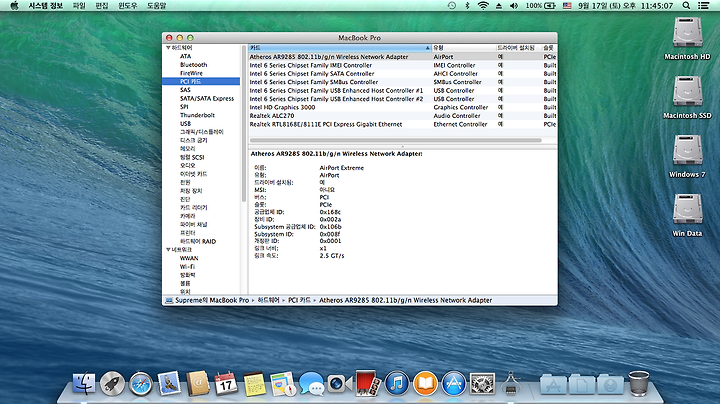The width and height of the screenshot is (720, 404).
Task: Launch Launchpad rocket icon in Dock
Action: tap(112, 383)
